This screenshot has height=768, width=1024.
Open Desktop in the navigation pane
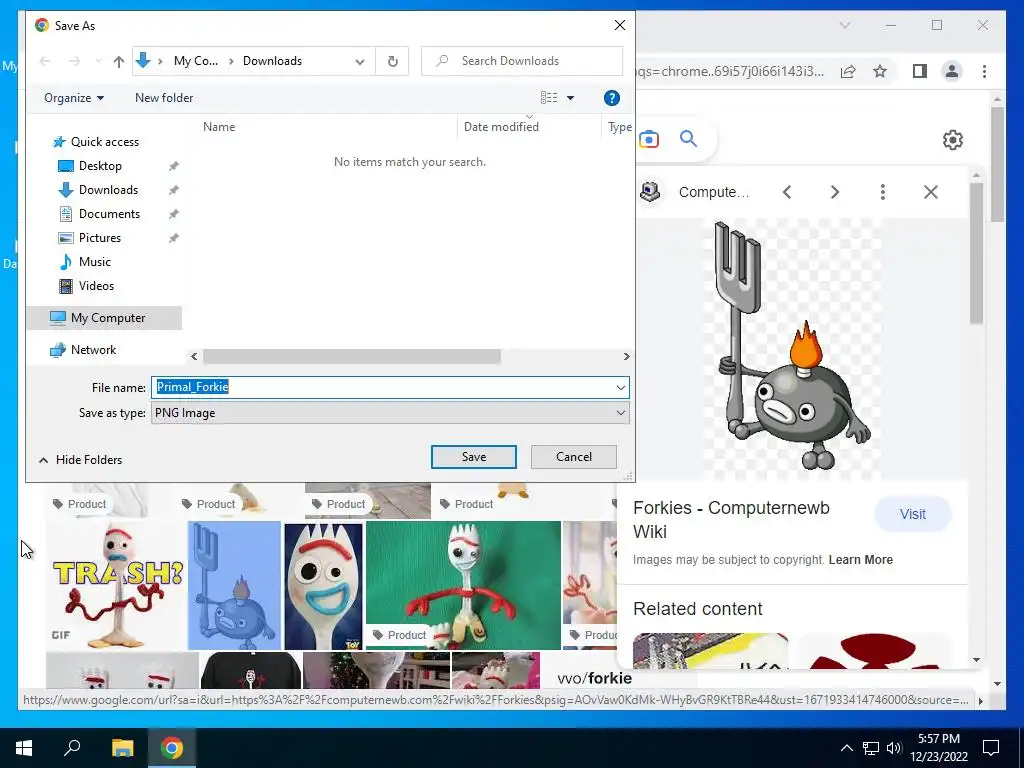coord(100,166)
